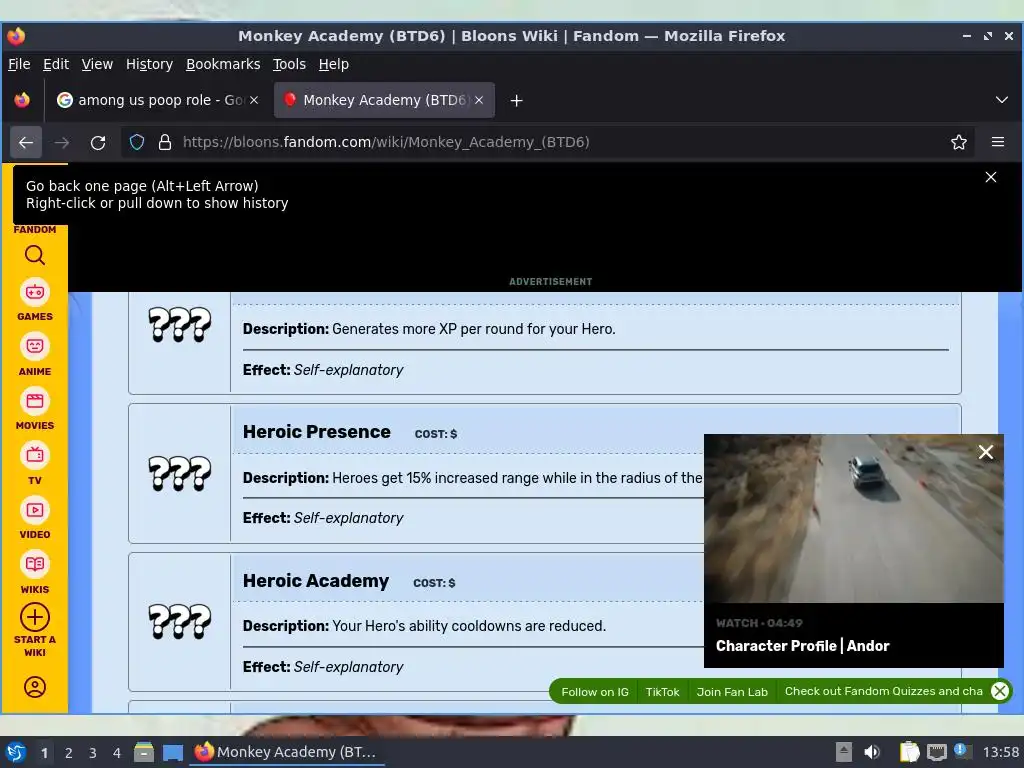Open the volume speaker tray icon
The width and height of the screenshot is (1024, 768).
tap(871, 752)
